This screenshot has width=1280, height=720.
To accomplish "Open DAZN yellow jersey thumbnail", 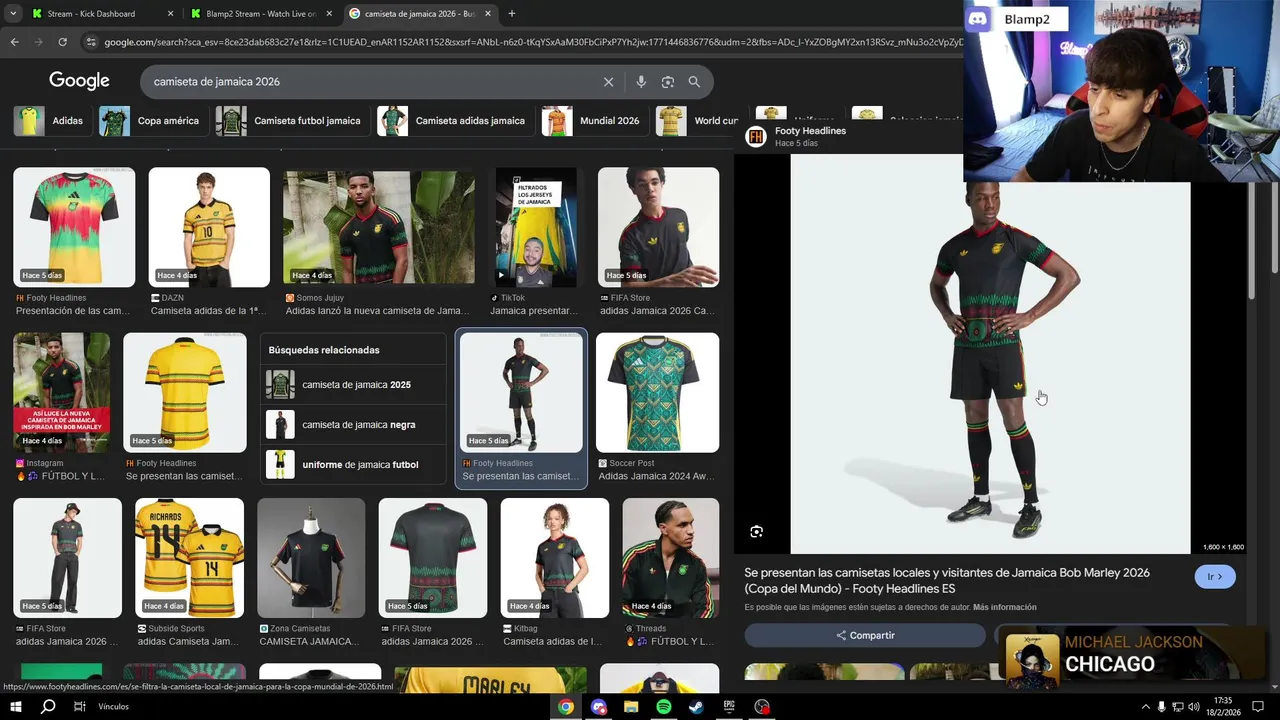I will click(x=209, y=227).
